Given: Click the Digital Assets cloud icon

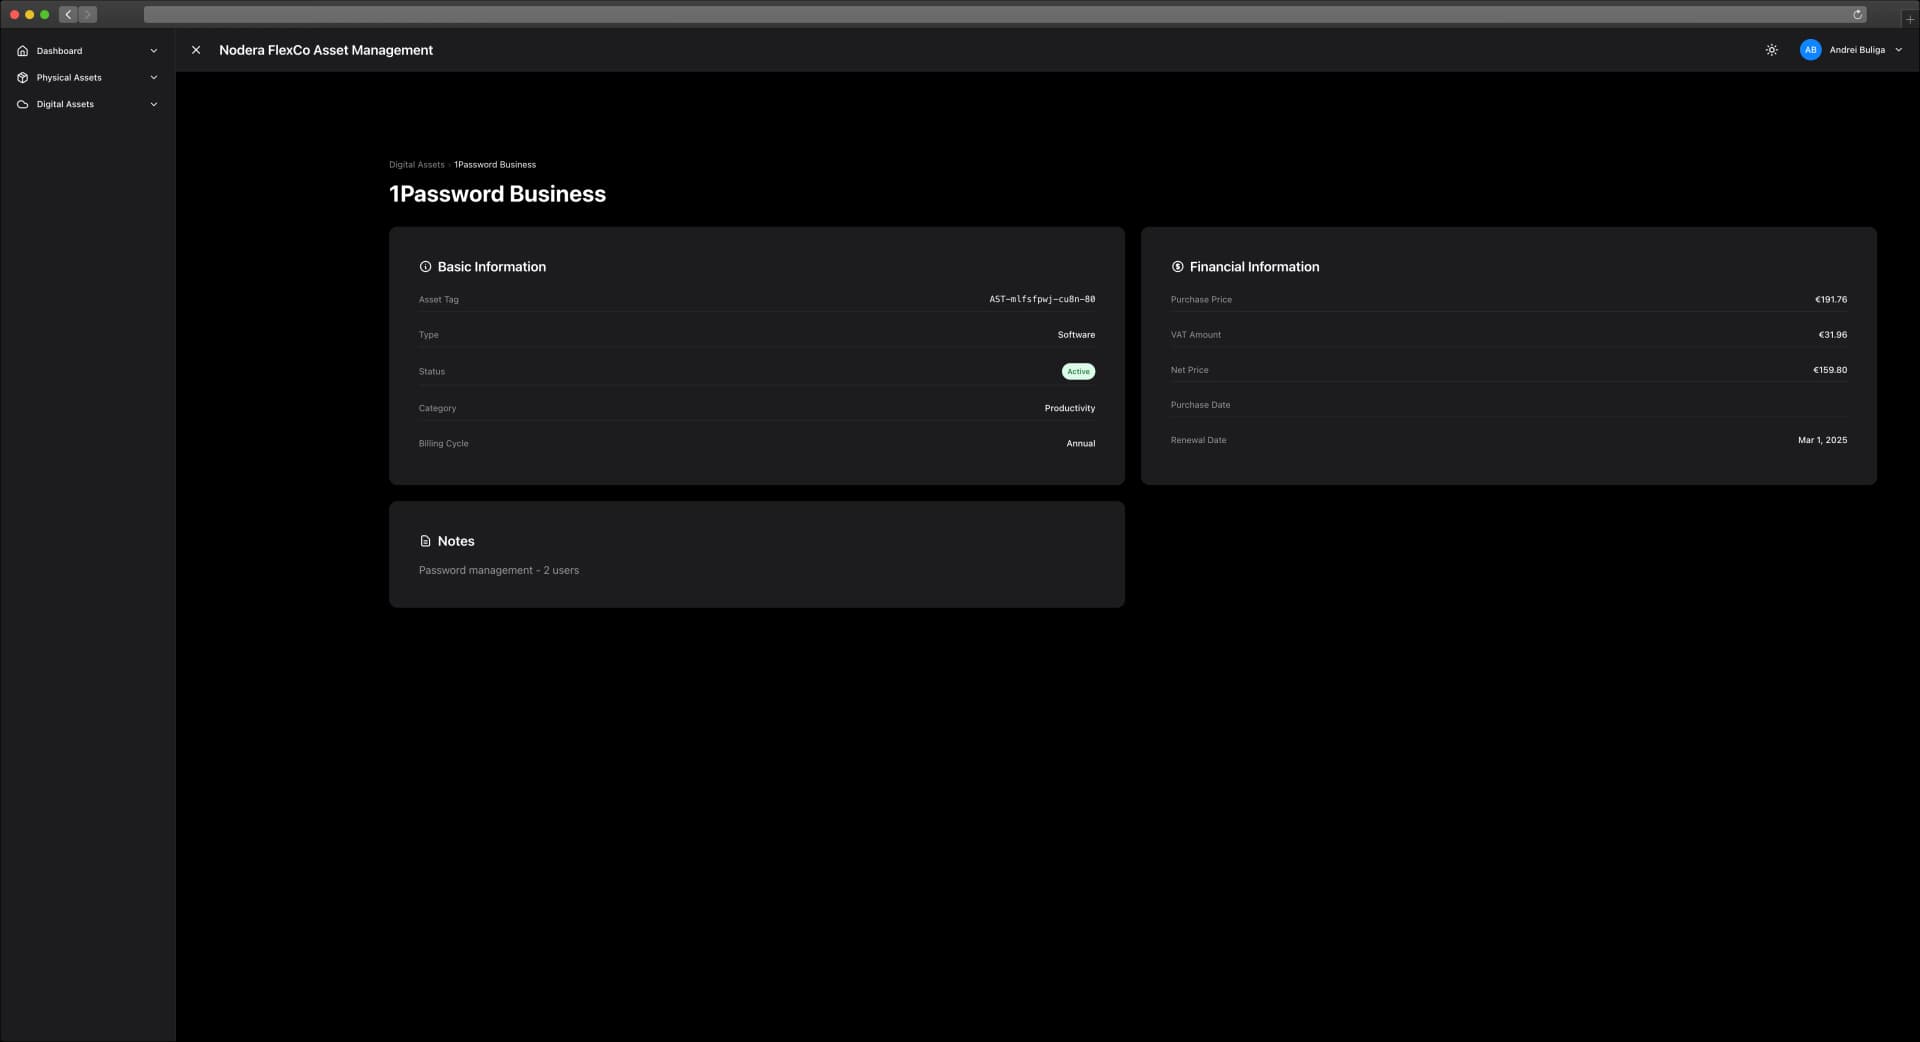Looking at the screenshot, I should pyautogui.click(x=23, y=104).
